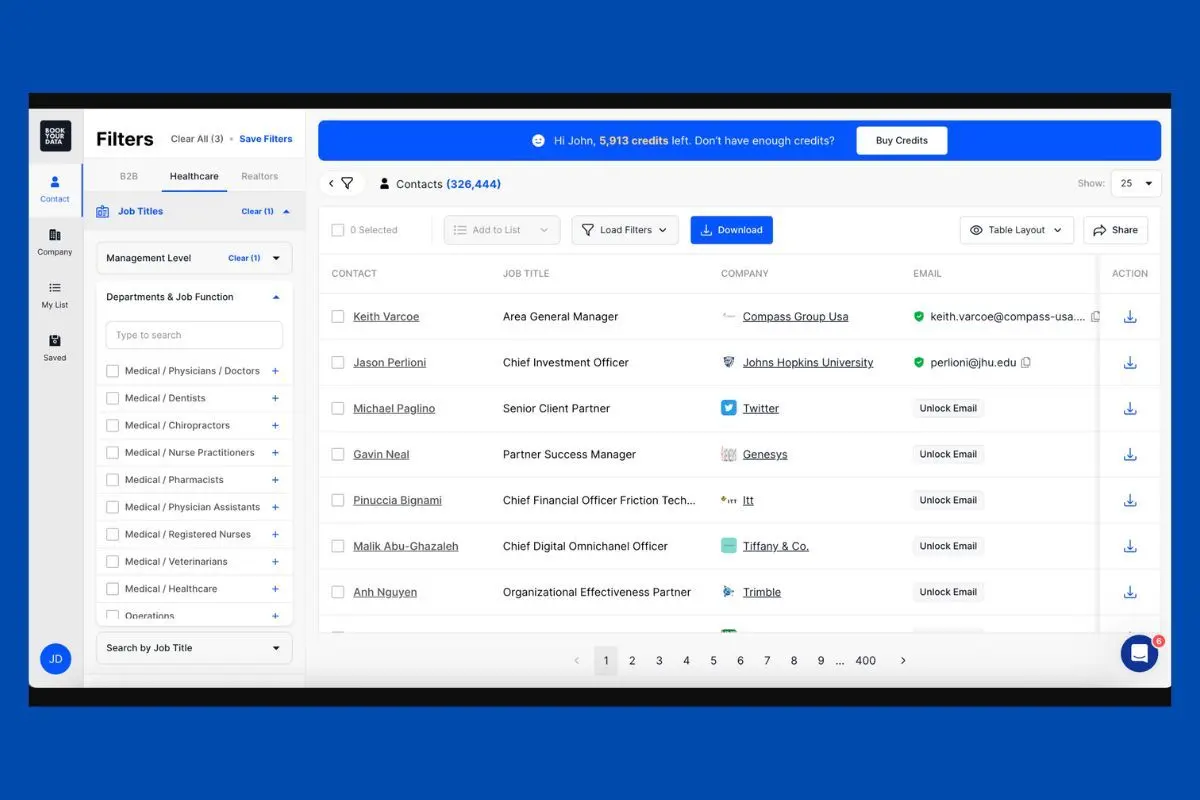Go to page 2
The image size is (1200, 800).
click(x=632, y=661)
